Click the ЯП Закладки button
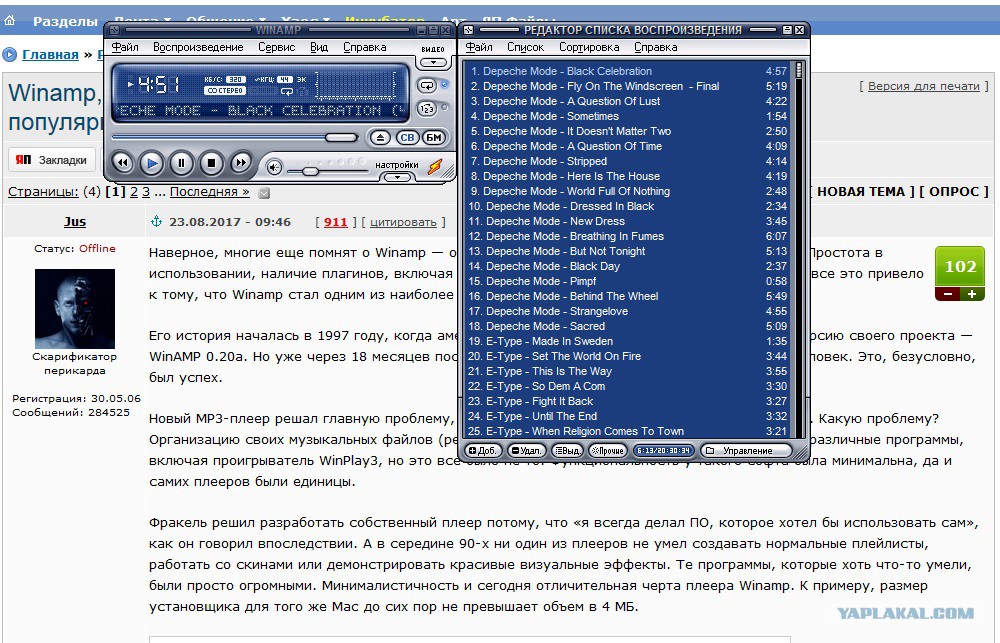Image resolution: width=1000 pixels, height=643 pixels. (x=52, y=160)
